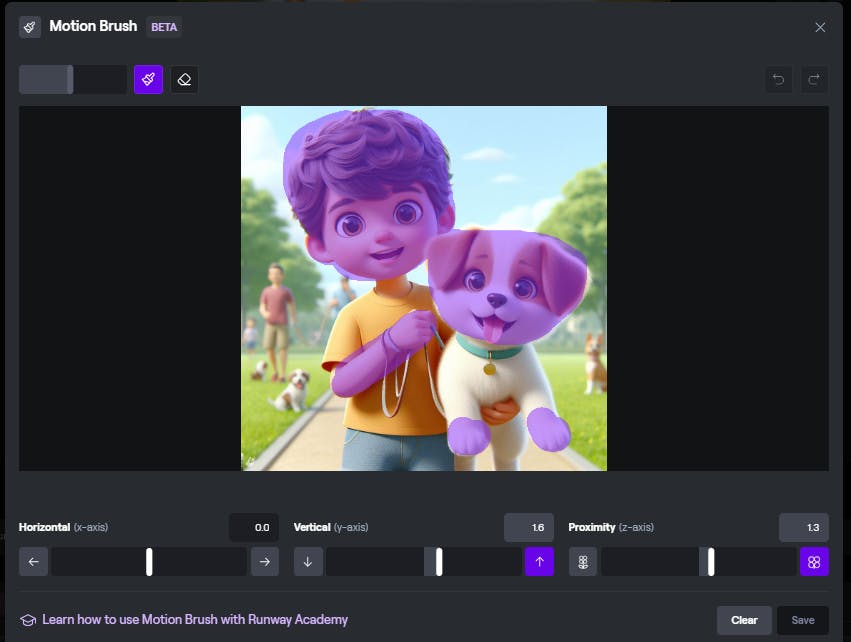Click the graduation cap Academy icon
This screenshot has width=851, height=642.
[x=28, y=620]
